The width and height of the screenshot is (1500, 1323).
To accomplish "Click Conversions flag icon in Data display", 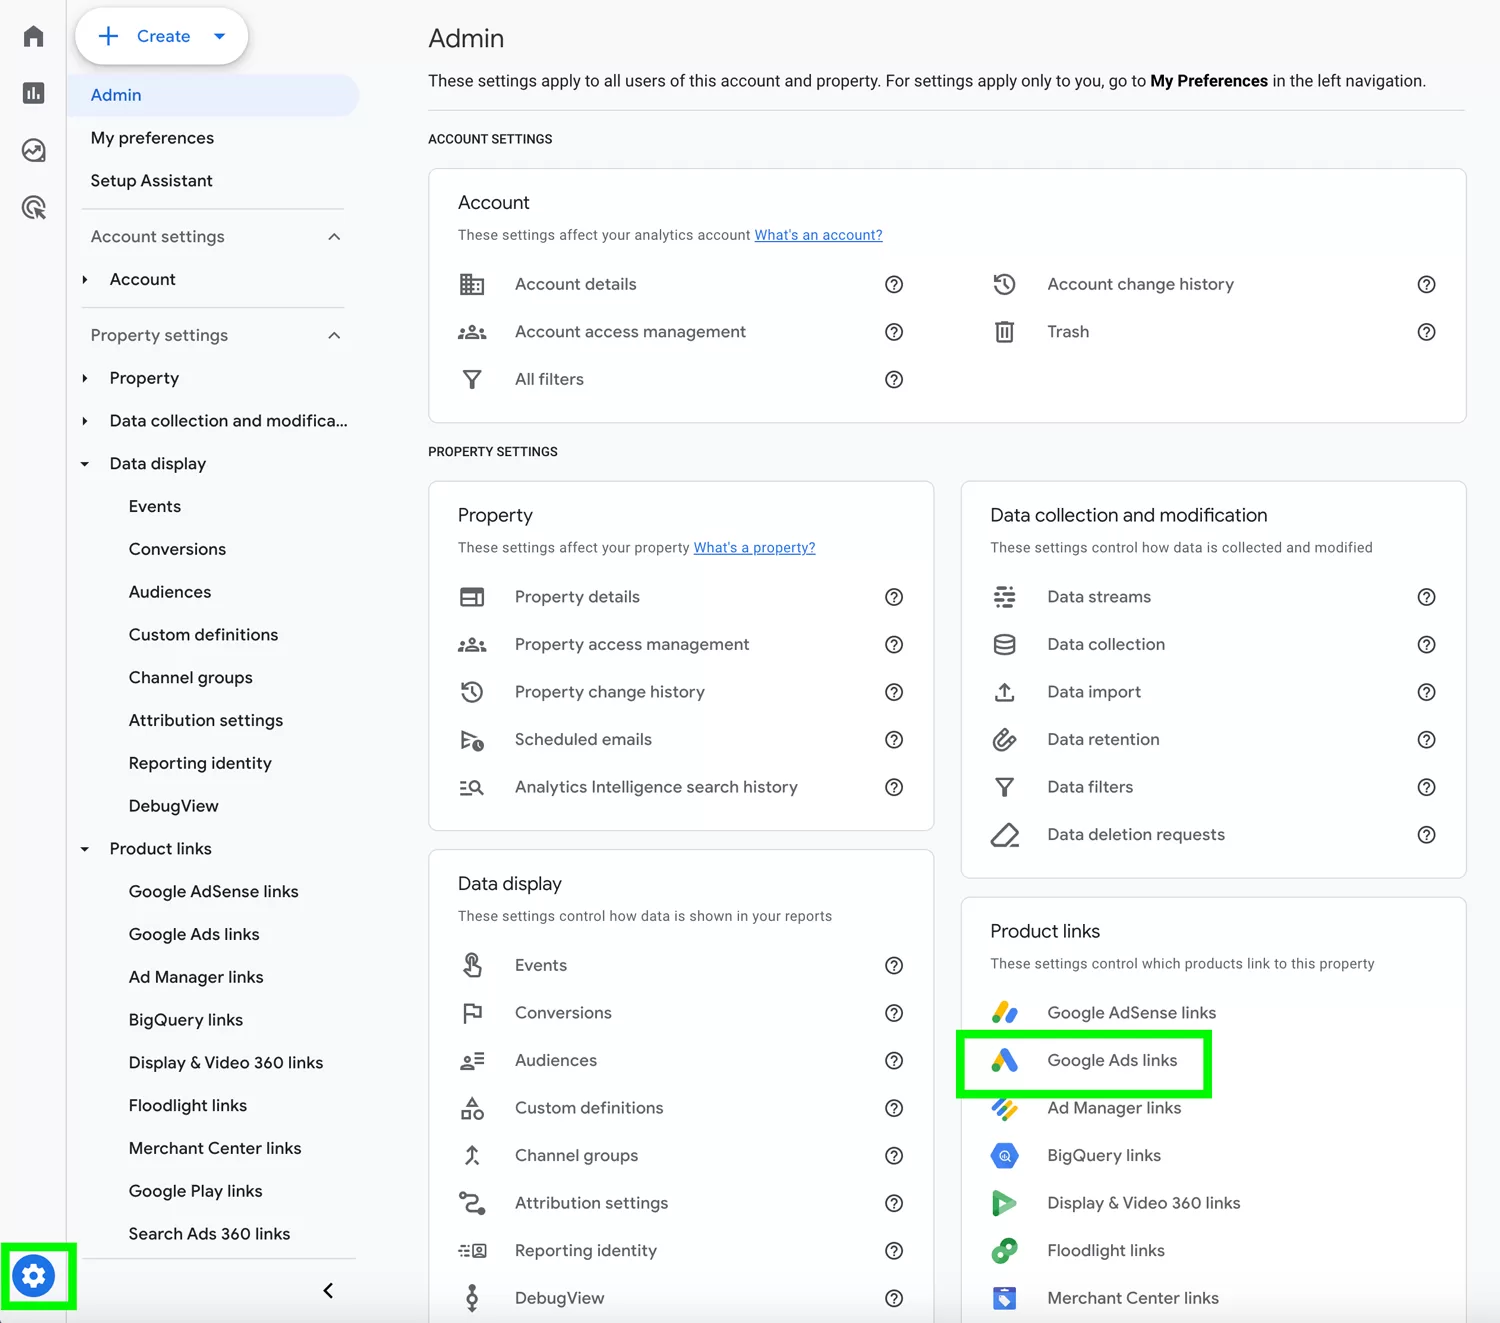I will pos(472,1013).
